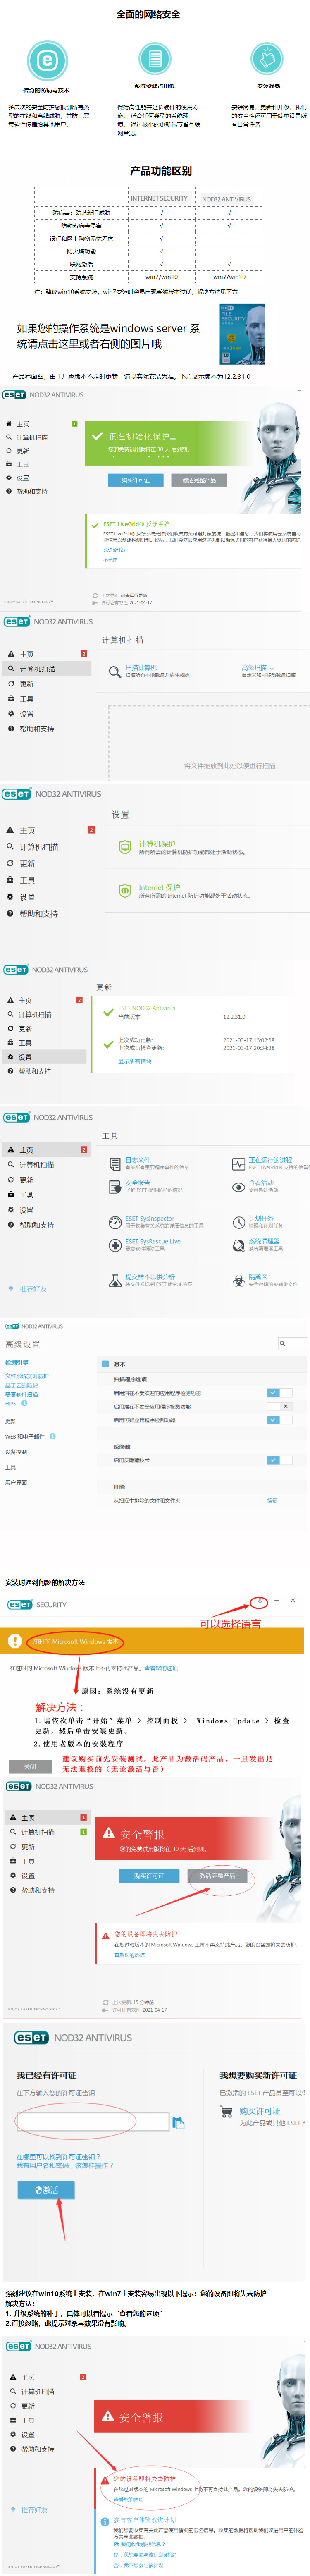Click 编辑 link in exclusions row
Screen dimensions: 310x2576
click(272, 1500)
